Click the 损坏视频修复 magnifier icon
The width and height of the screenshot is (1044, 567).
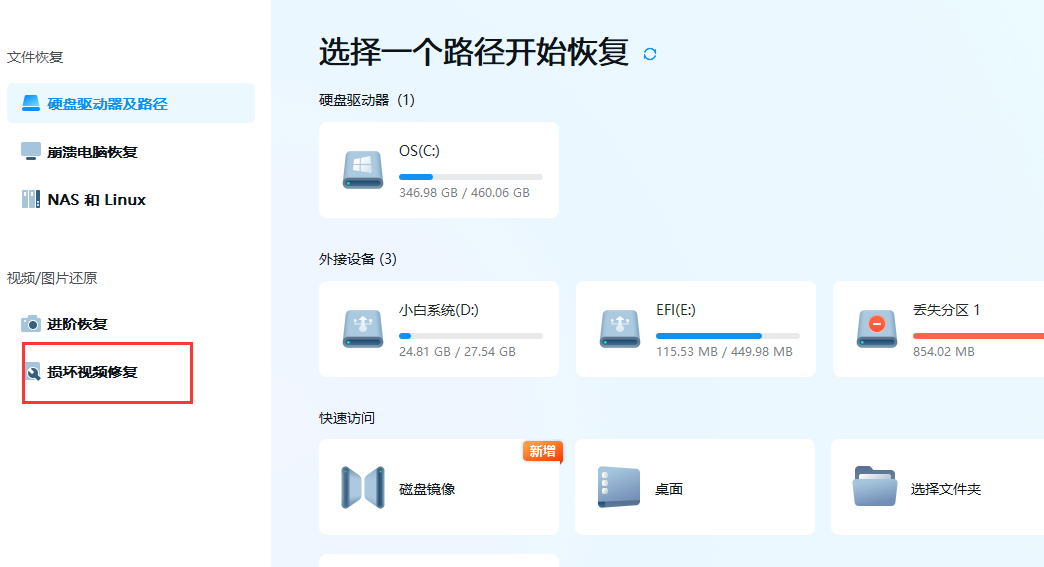tap(33, 372)
